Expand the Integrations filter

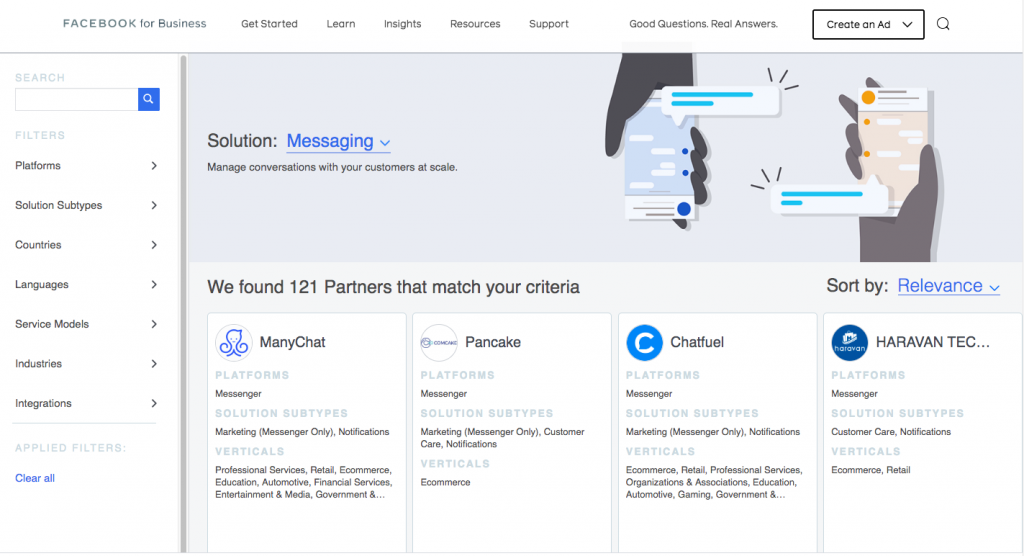[86, 404]
